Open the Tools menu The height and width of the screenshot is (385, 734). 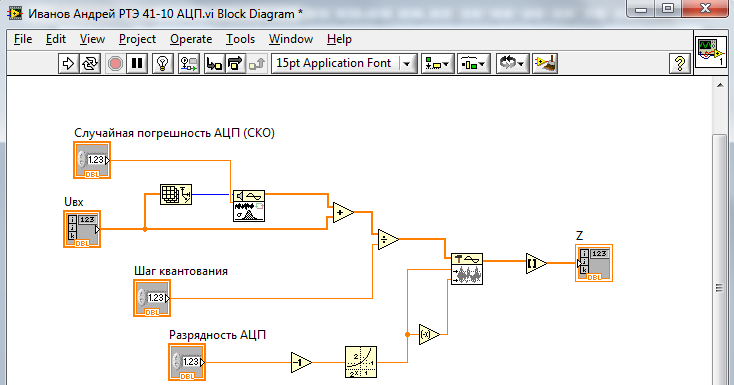[240, 39]
